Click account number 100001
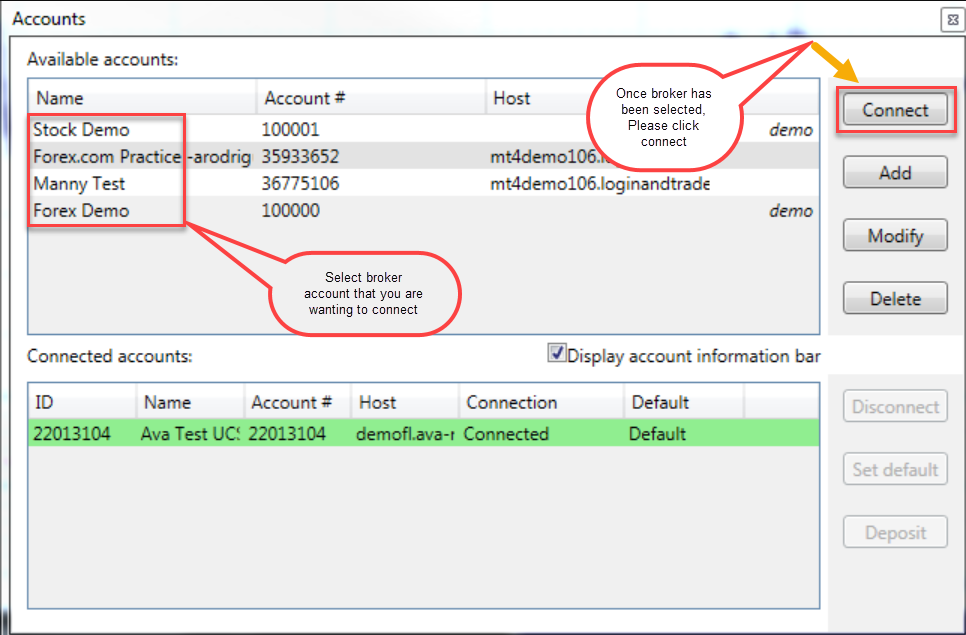Image resolution: width=966 pixels, height=635 pixels. [x=290, y=129]
